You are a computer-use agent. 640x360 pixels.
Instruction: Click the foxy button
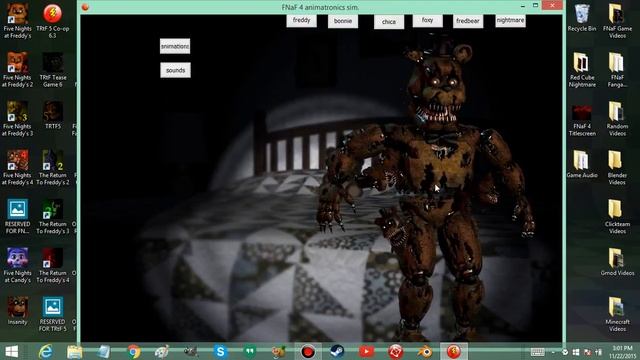[427, 20]
